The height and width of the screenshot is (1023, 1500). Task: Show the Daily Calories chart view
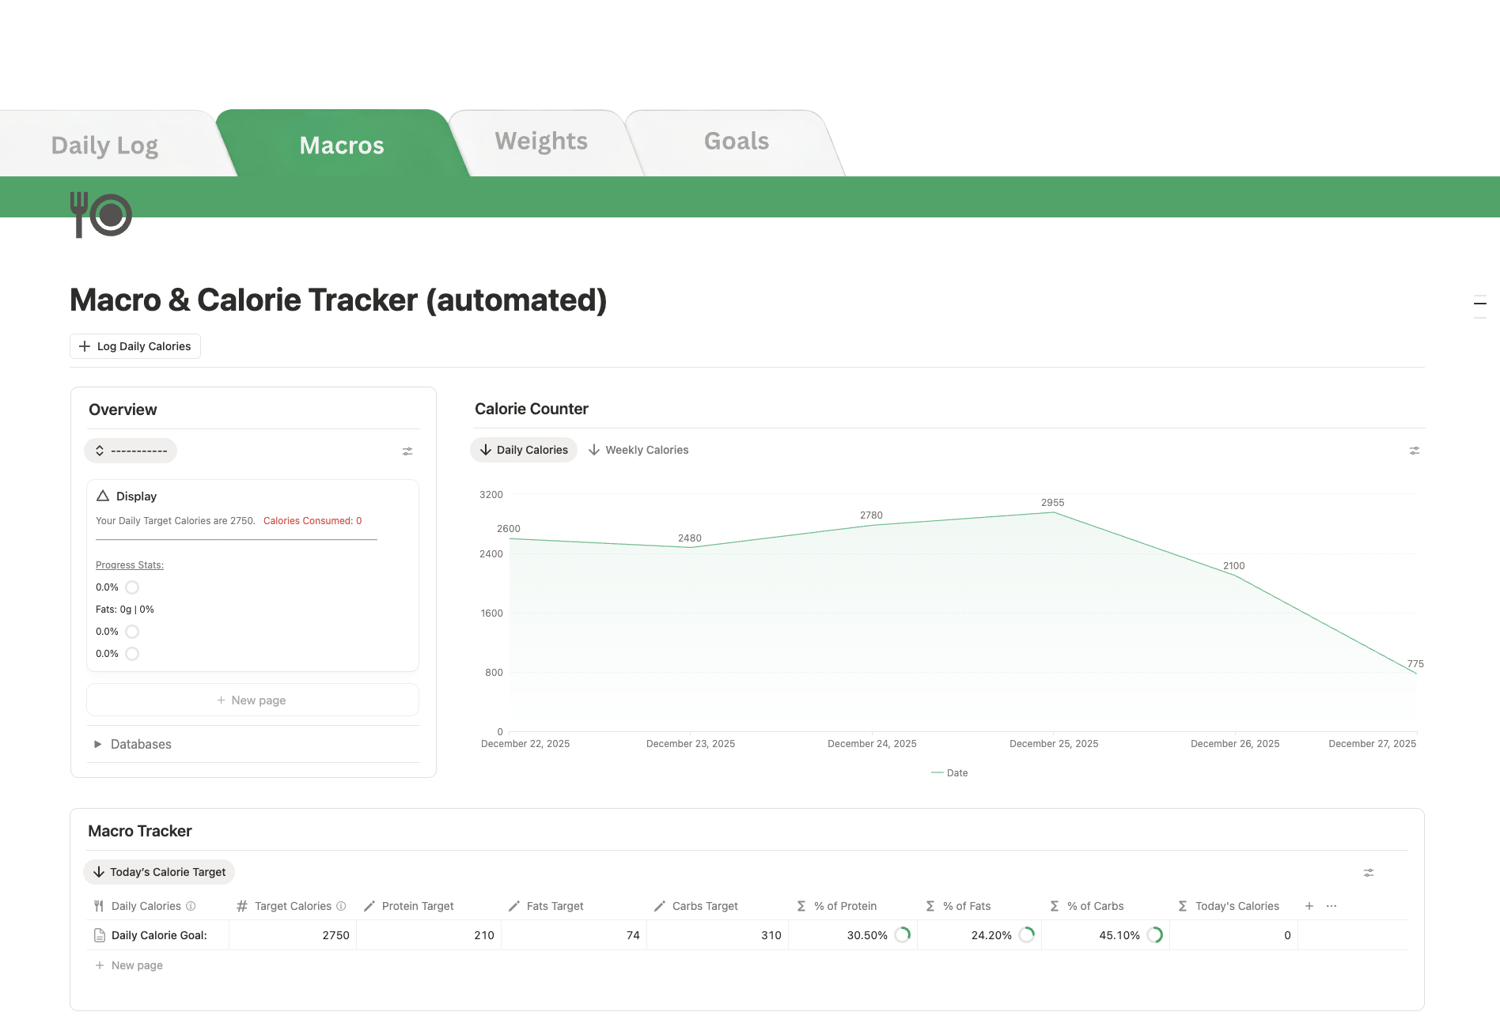point(524,450)
